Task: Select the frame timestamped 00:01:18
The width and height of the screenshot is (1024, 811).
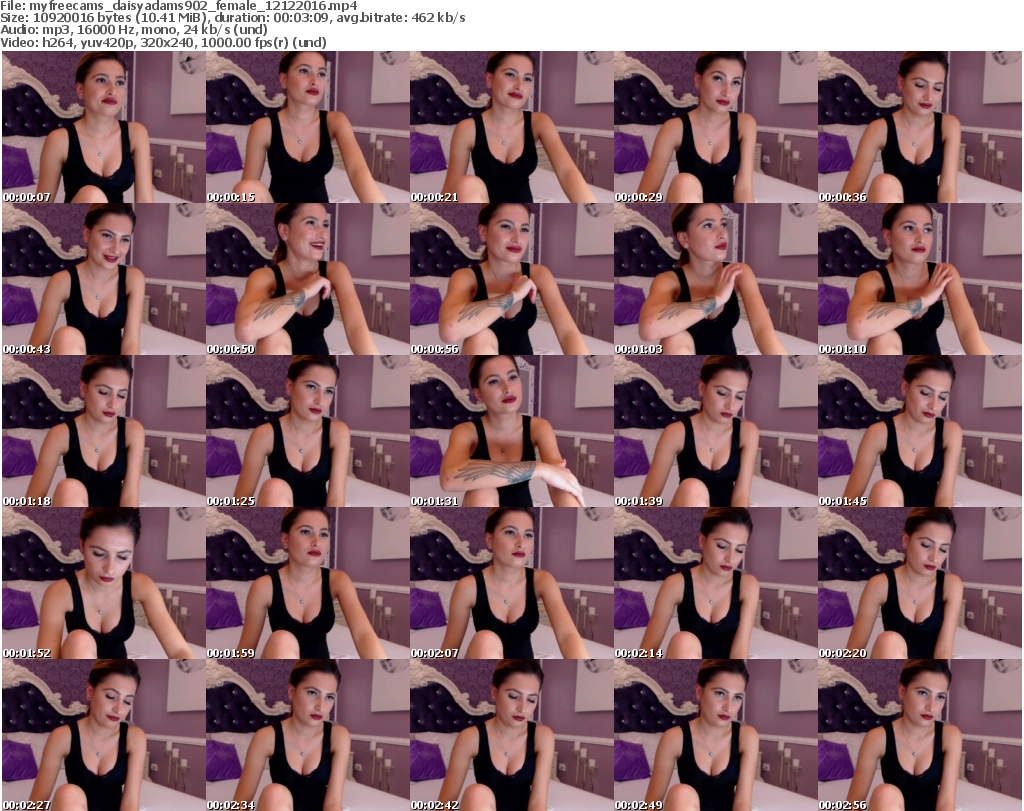Action: 103,431
